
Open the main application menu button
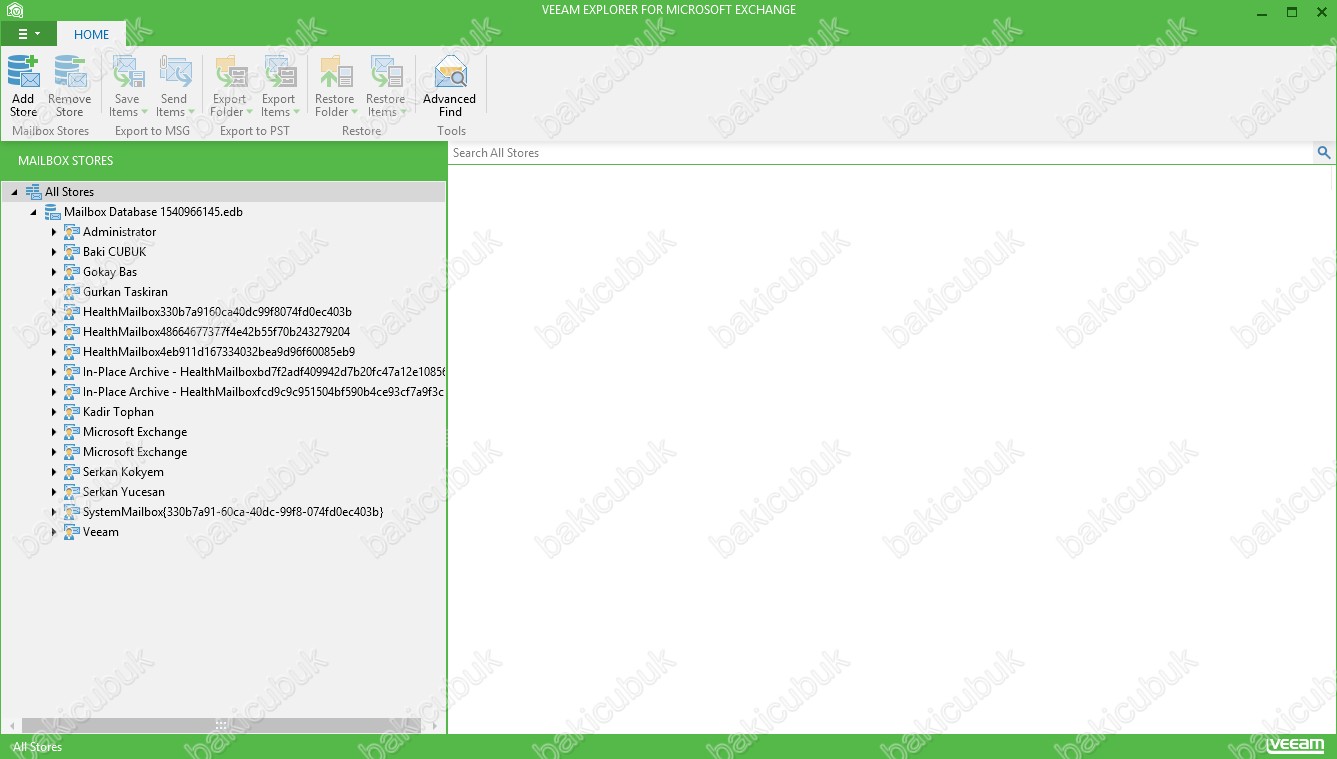pos(28,34)
